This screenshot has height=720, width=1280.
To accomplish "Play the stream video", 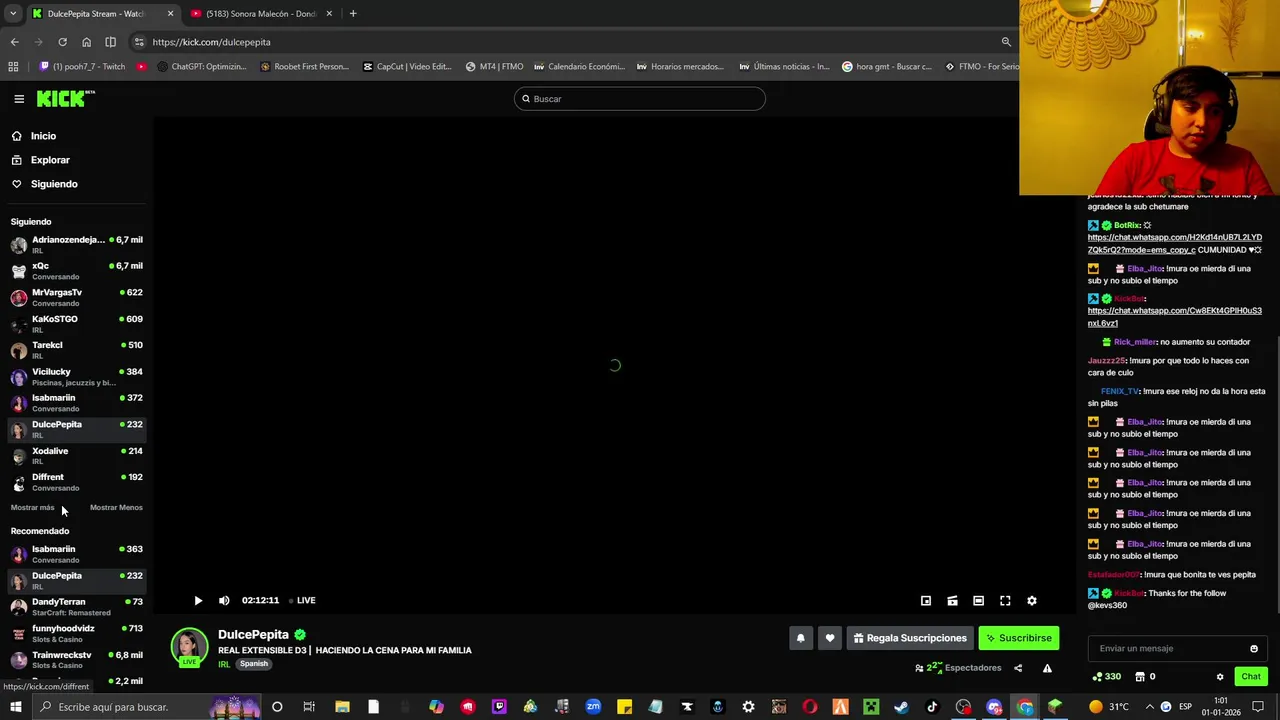I will tap(198, 601).
